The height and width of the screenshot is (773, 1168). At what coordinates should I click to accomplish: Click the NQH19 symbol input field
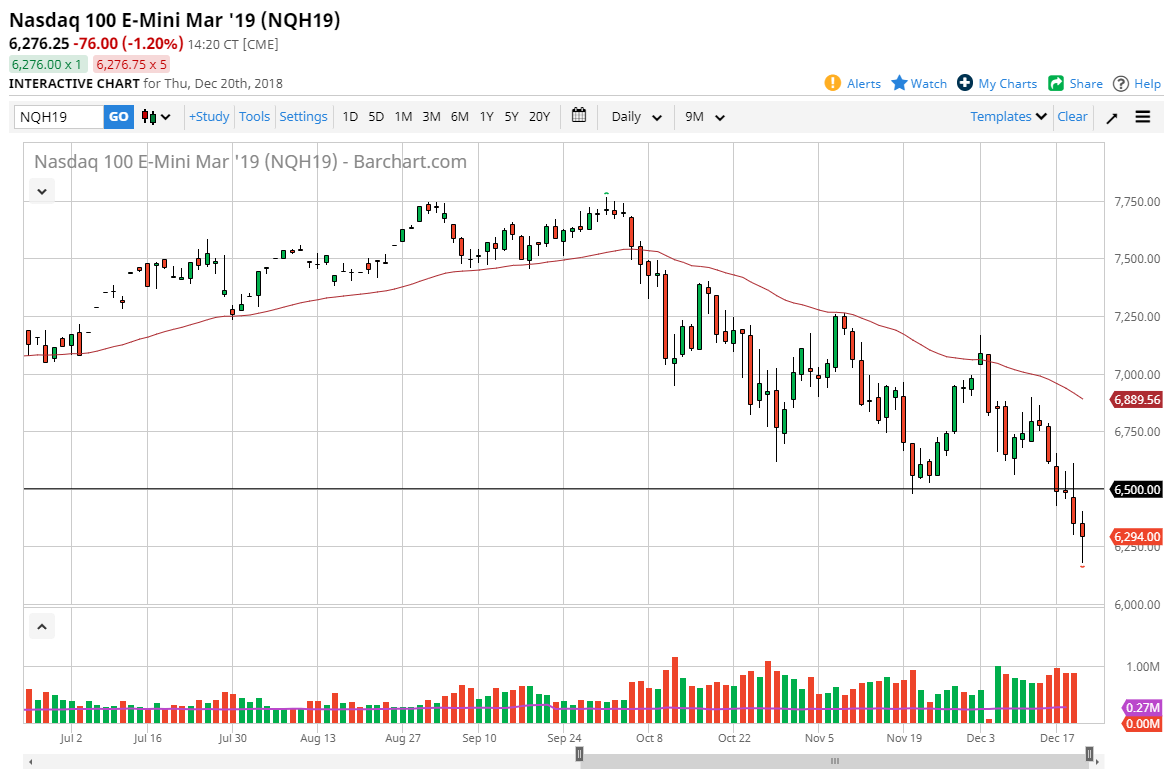(x=55, y=116)
